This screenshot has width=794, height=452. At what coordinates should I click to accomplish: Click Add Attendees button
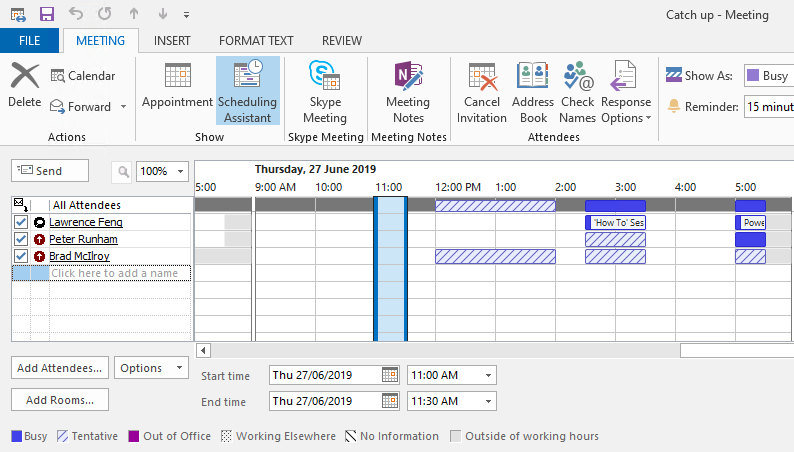60,368
